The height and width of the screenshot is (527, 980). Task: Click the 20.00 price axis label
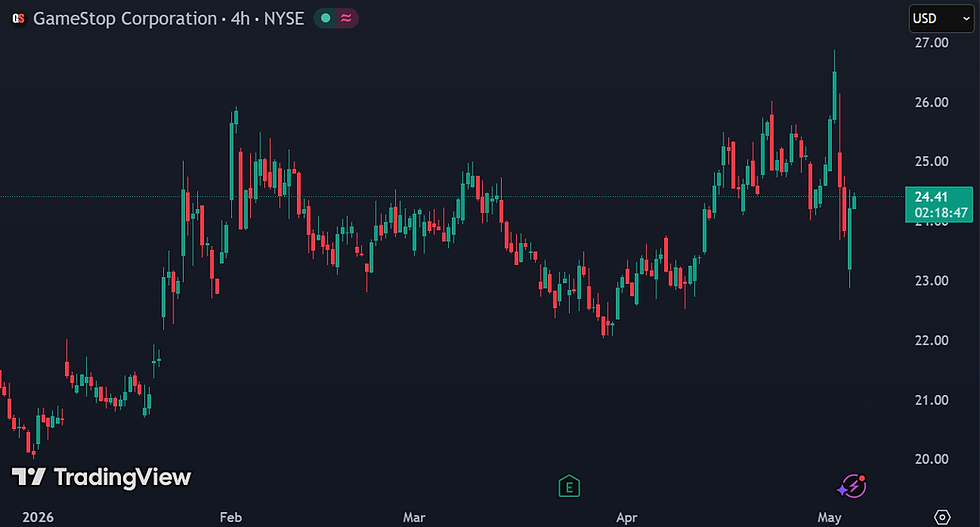point(931,459)
